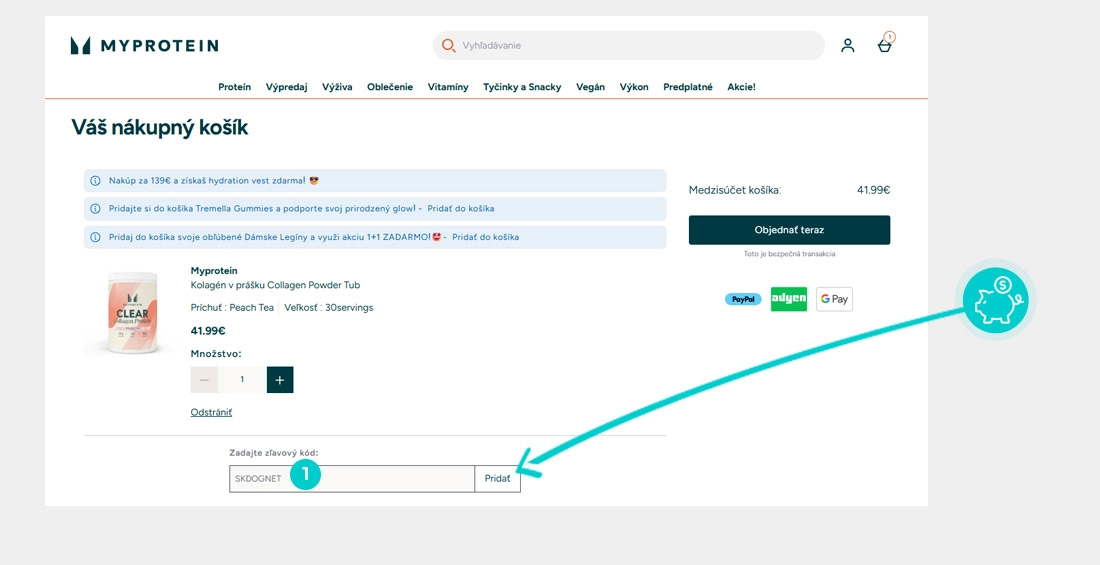The height and width of the screenshot is (565, 1100).
Task: Click the Myprotein logo
Action: point(145,46)
